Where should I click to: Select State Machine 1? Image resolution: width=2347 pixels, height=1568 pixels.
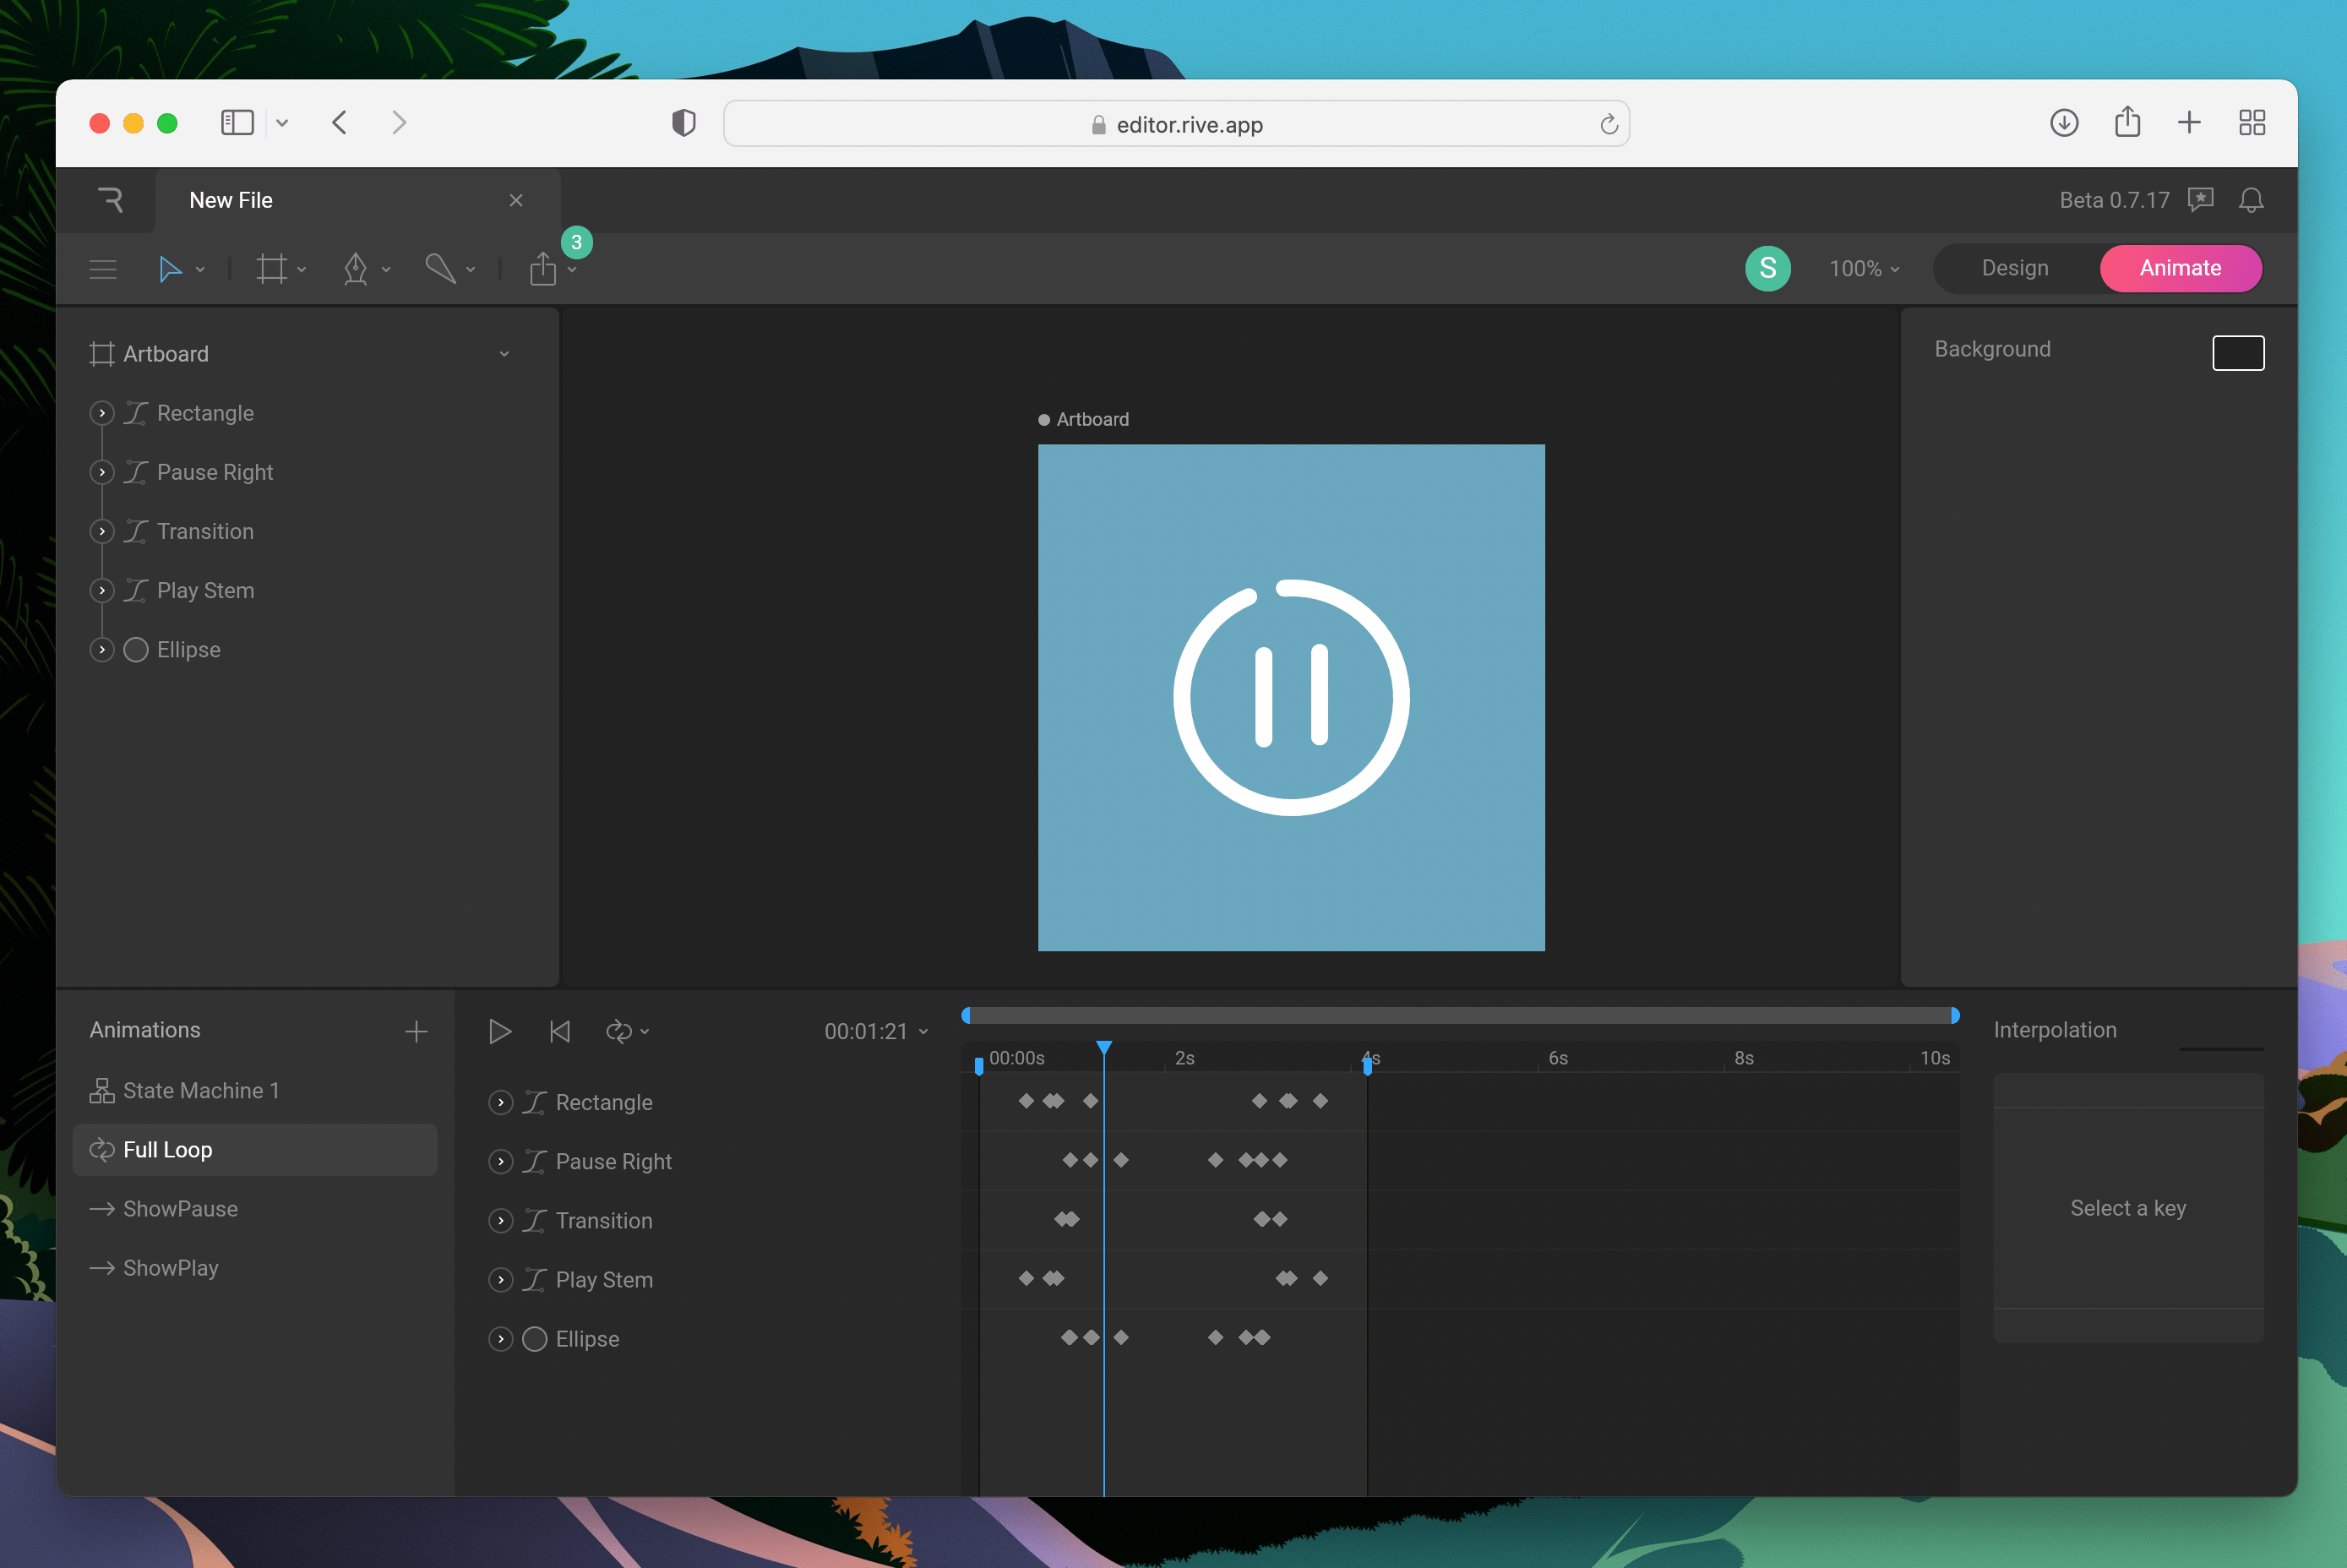[200, 1091]
